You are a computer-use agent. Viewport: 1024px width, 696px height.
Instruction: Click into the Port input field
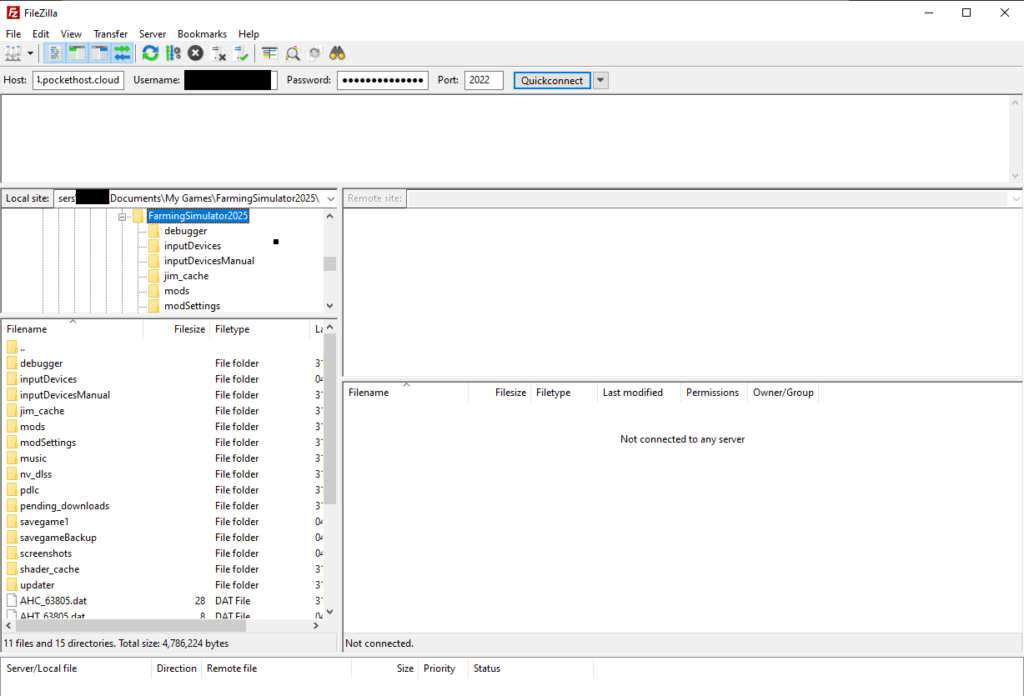click(x=484, y=80)
